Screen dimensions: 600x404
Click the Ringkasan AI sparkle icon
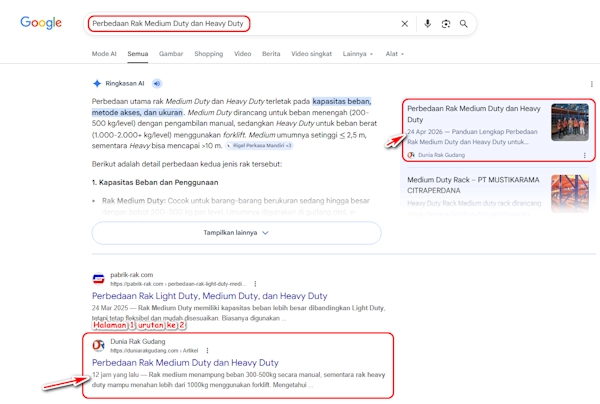pos(97,83)
